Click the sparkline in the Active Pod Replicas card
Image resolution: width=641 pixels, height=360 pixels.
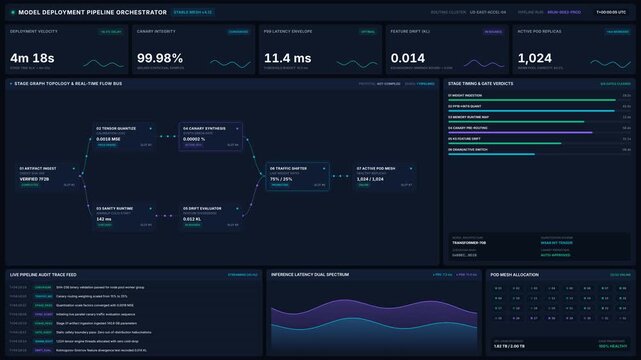(611, 64)
